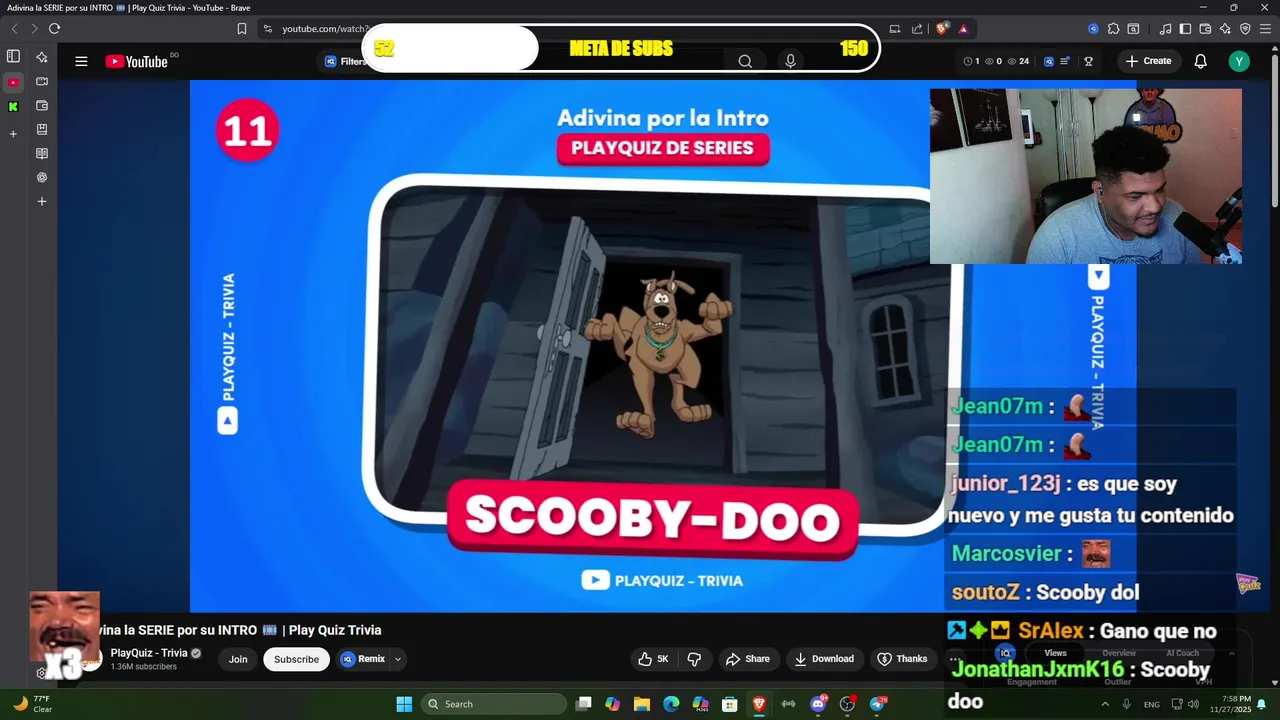The width and height of the screenshot is (1280, 720).
Task: Toggle Brave vertical tabs panel icon
Action: tap(13, 57)
